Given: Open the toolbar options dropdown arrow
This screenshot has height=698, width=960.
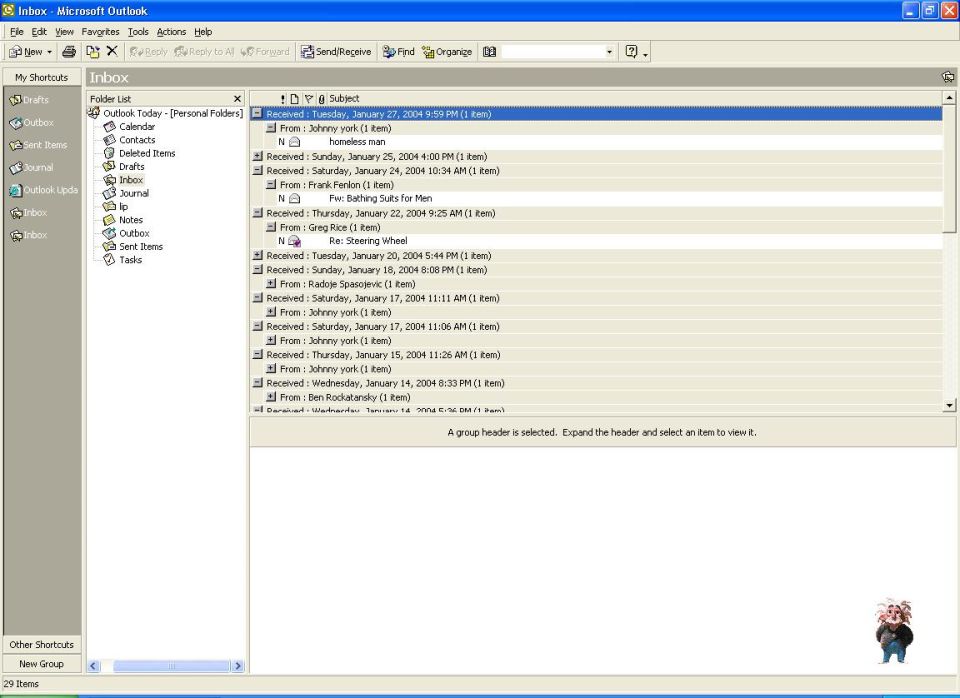Looking at the screenshot, I should [x=645, y=54].
